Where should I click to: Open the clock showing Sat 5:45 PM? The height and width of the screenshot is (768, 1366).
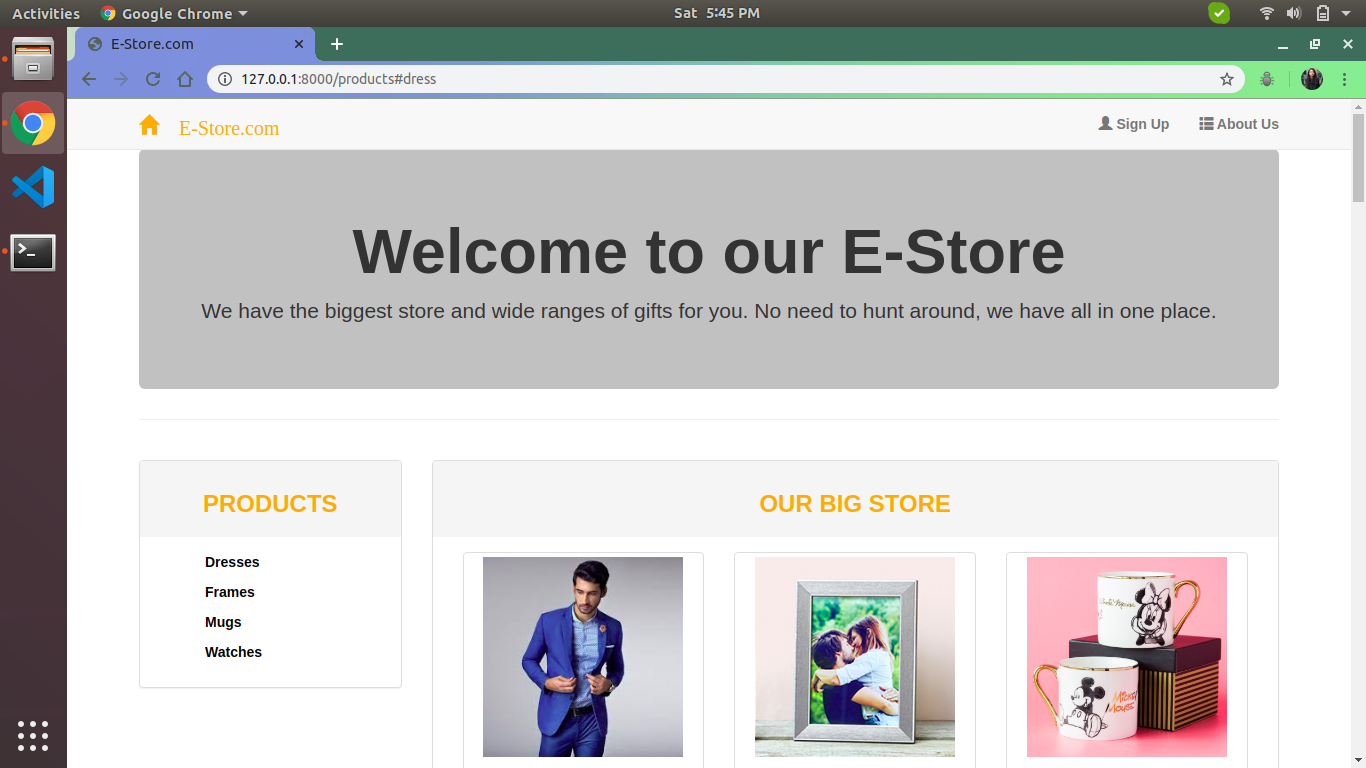717,13
